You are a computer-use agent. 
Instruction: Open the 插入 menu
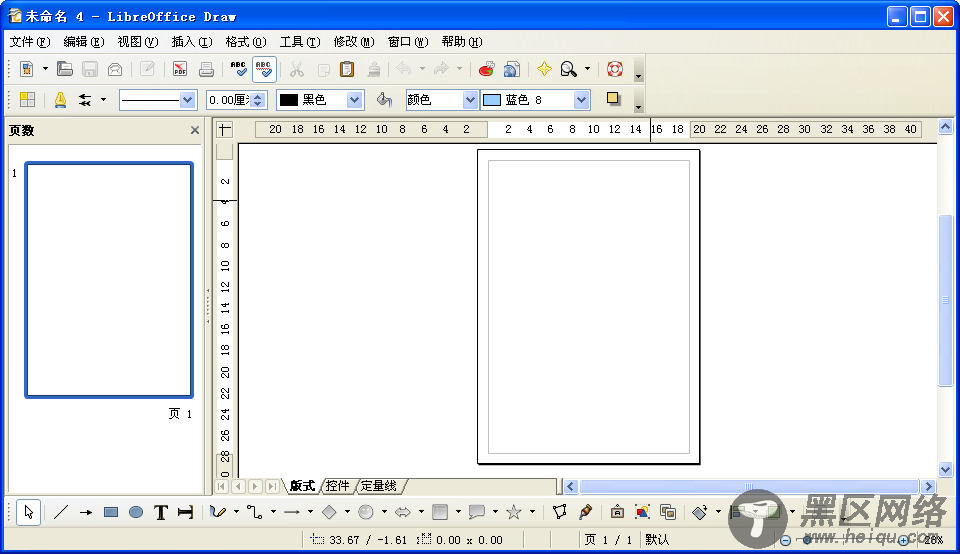[192, 42]
